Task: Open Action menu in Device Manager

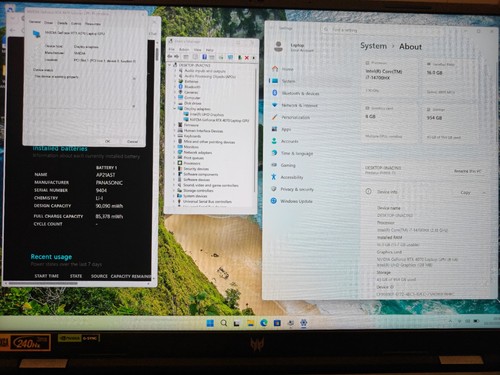Action: pos(184,49)
